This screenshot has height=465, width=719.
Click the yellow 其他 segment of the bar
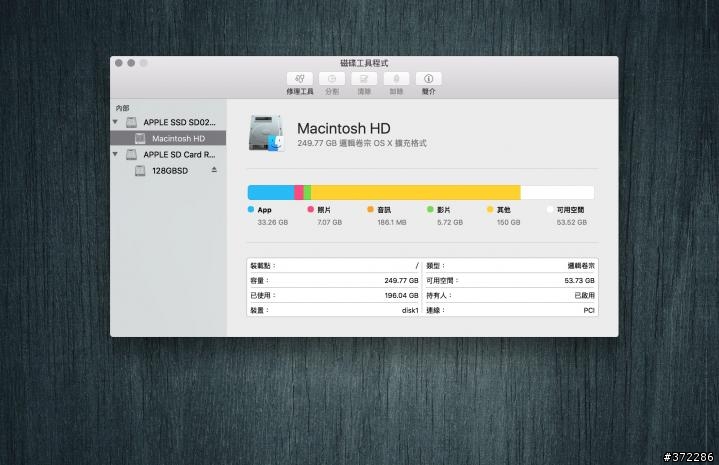coord(415,192)
